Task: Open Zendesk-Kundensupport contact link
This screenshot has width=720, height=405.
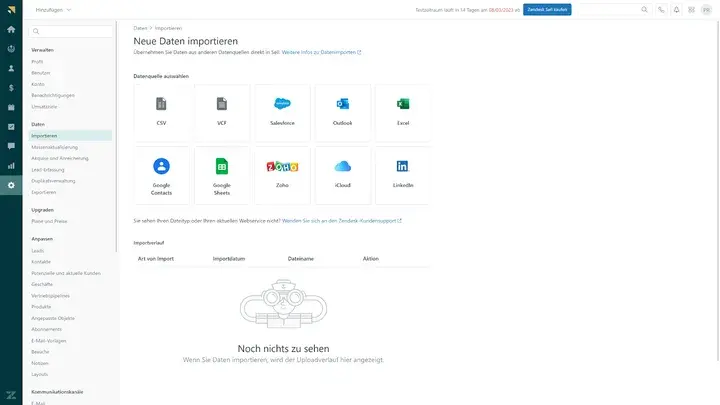Action: pyautogui.click(x=342, y=221)
